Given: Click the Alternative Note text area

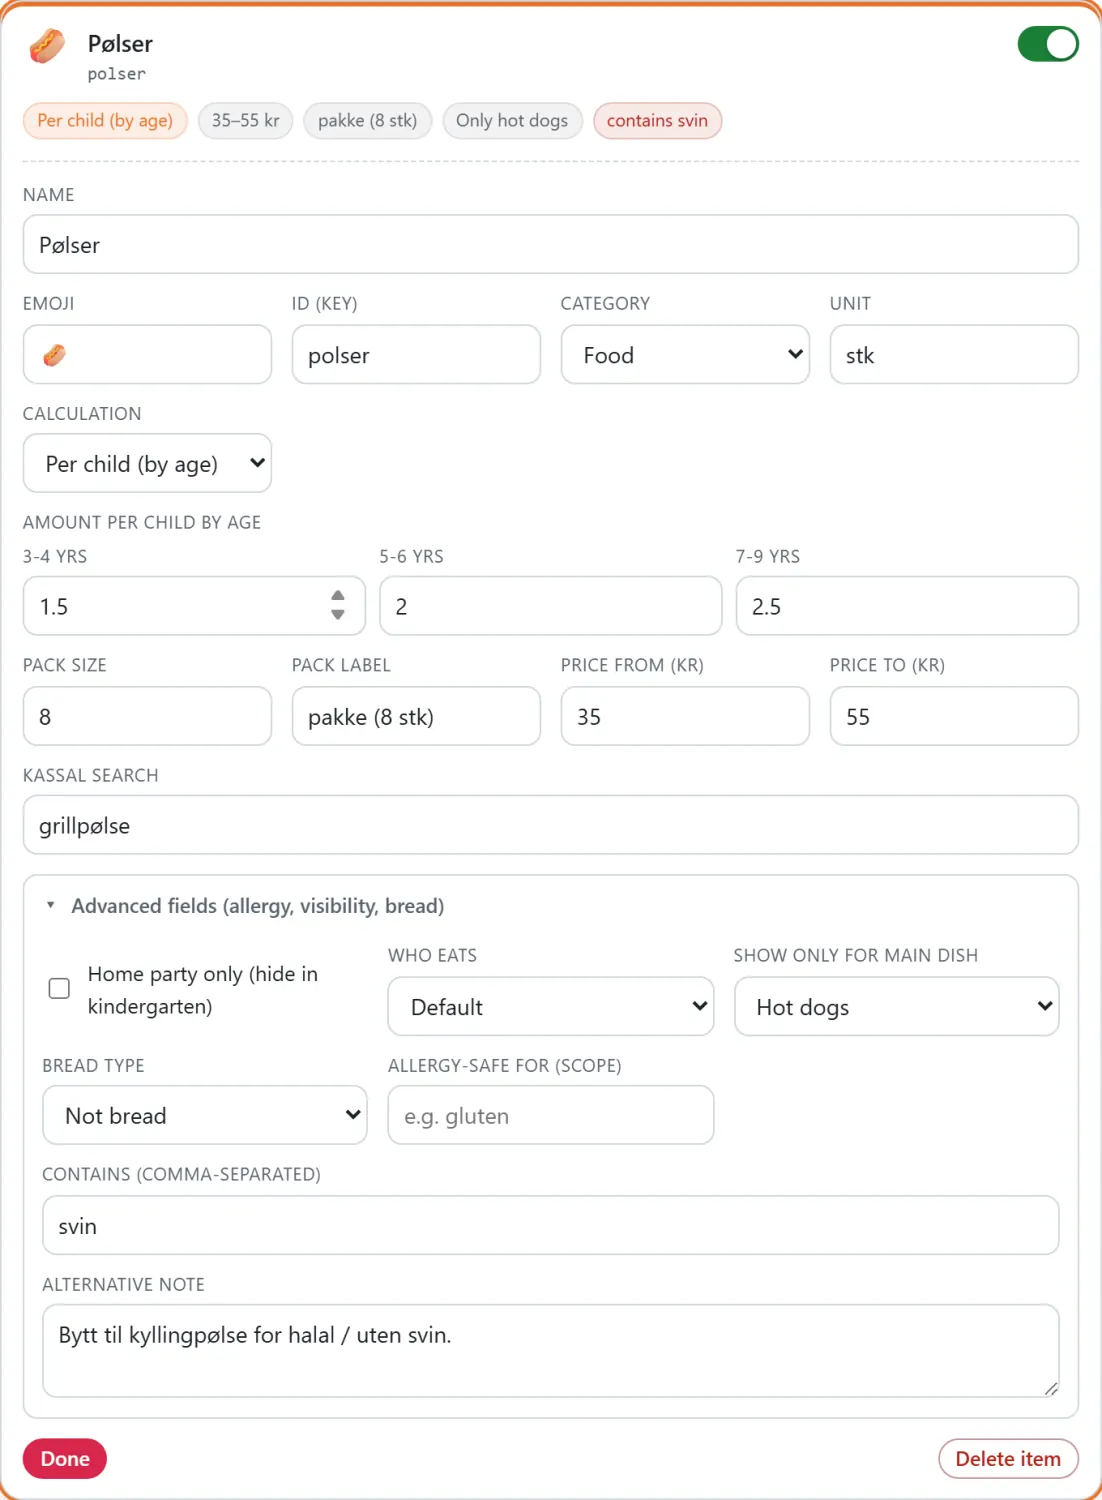Looking at the screenshot, I should pos(551,1350).
